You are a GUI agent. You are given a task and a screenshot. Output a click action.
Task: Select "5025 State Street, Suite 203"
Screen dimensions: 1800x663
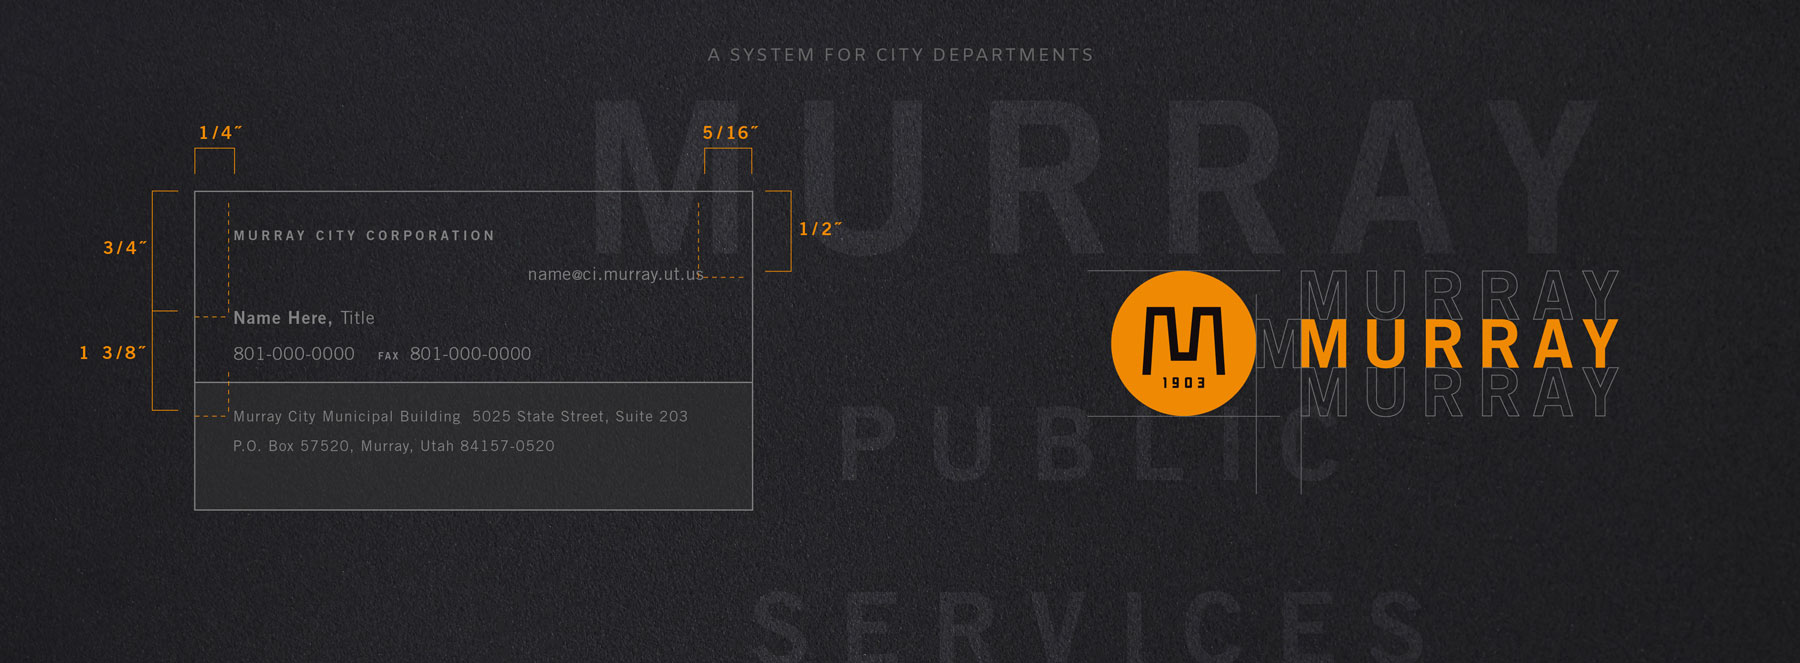pos(580,417)
